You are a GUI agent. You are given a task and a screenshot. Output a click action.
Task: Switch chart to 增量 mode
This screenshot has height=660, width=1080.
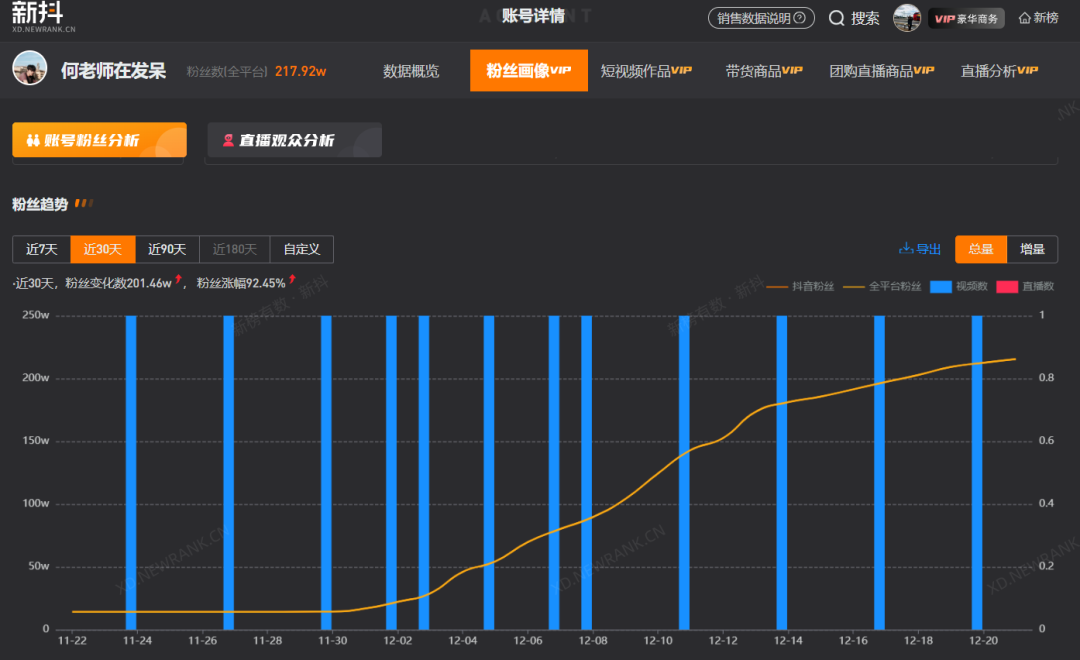(1032, 249)
